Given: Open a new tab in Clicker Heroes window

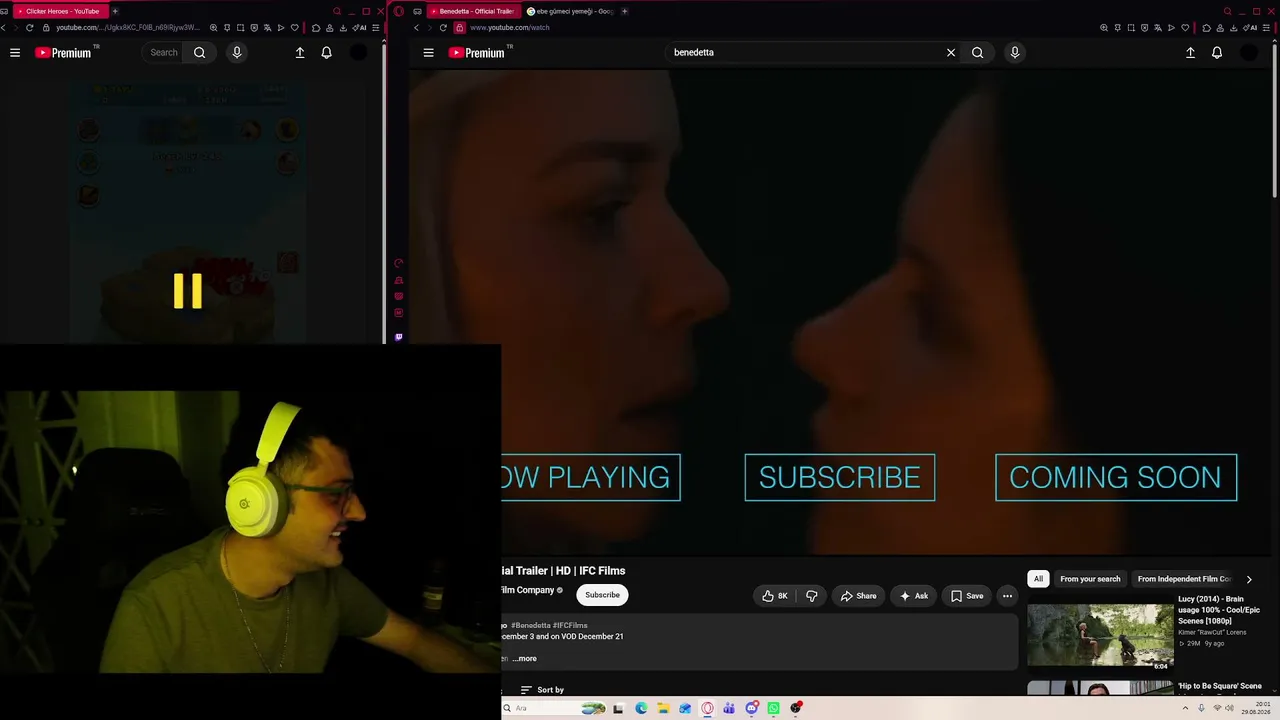Looking at the screenshot, I should pos(115,11).
